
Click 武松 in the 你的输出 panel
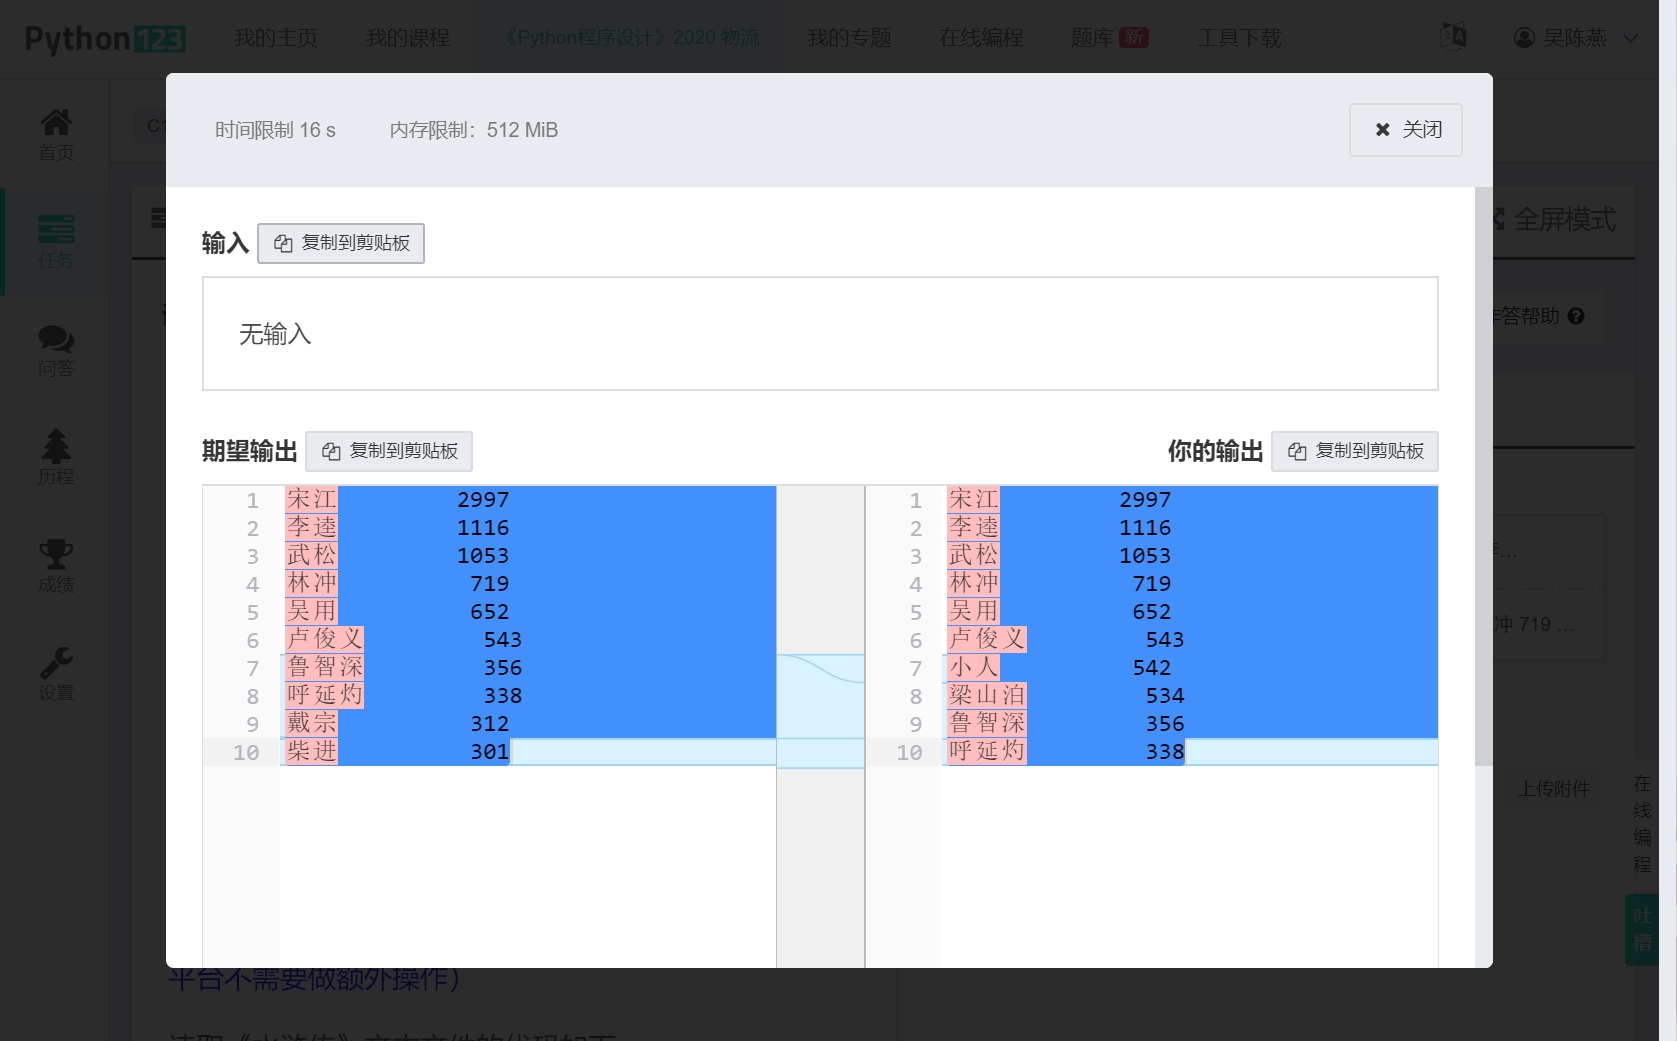click(973, 555)
